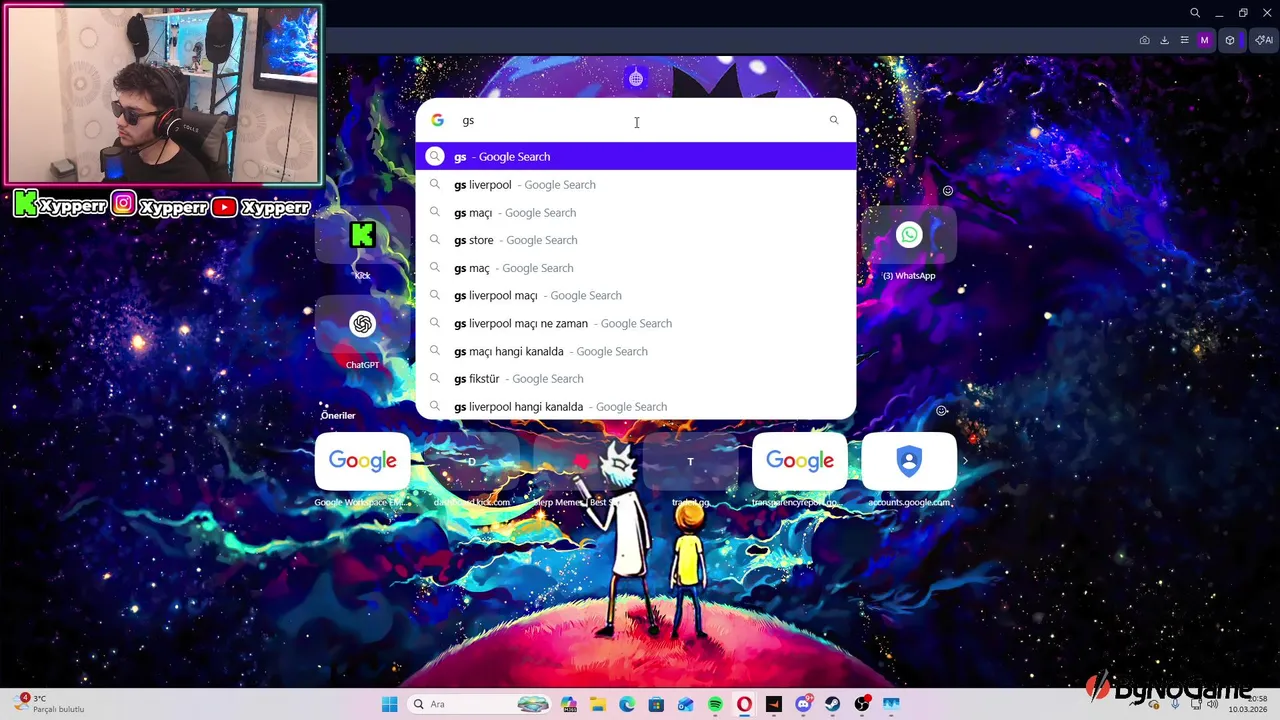Image resolution: width=1280 pixels, height=720 pixels.
Task: Click the Kick Xypperr overlay badge
Action: tap(60, 206)
